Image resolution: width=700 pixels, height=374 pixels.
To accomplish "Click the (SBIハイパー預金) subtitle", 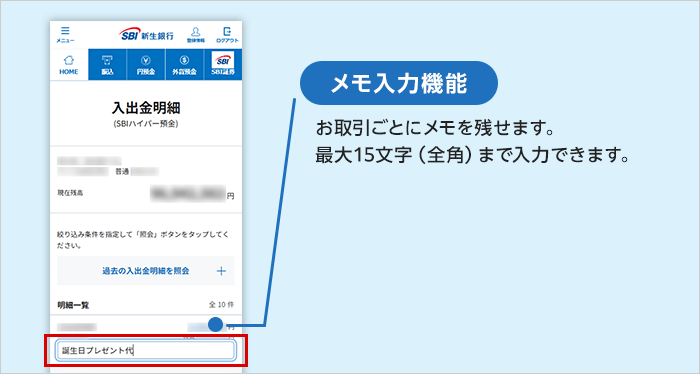I will click(146, 124).
